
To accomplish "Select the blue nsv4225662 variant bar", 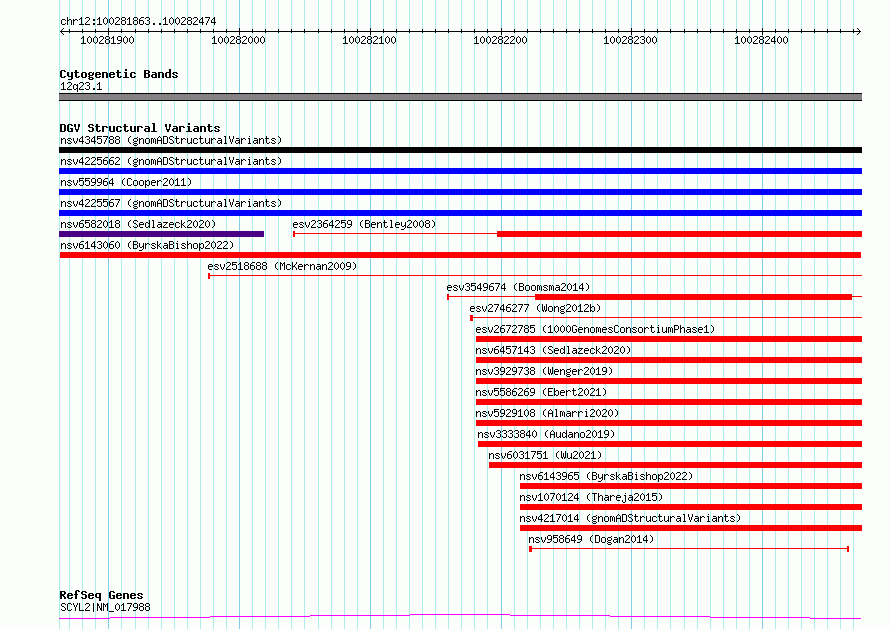I will coord(460,171).
